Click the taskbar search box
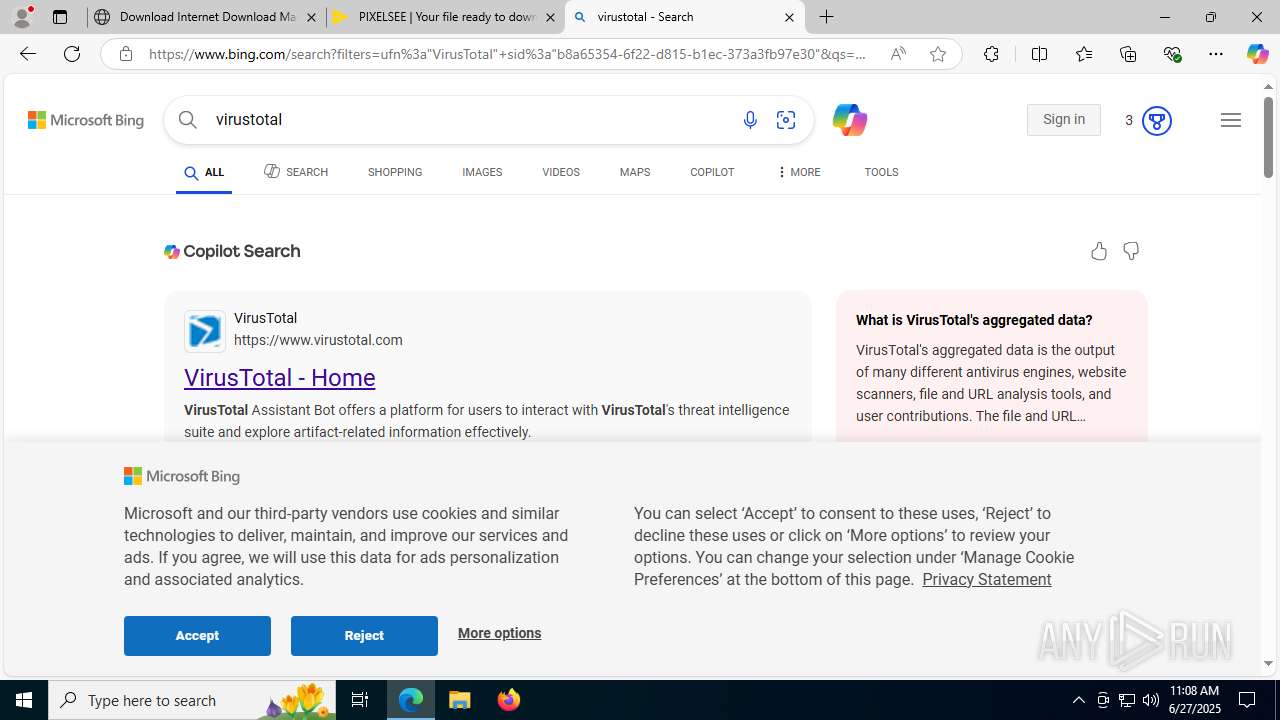Screen dimensions: 1280x720 coord(192,700)
